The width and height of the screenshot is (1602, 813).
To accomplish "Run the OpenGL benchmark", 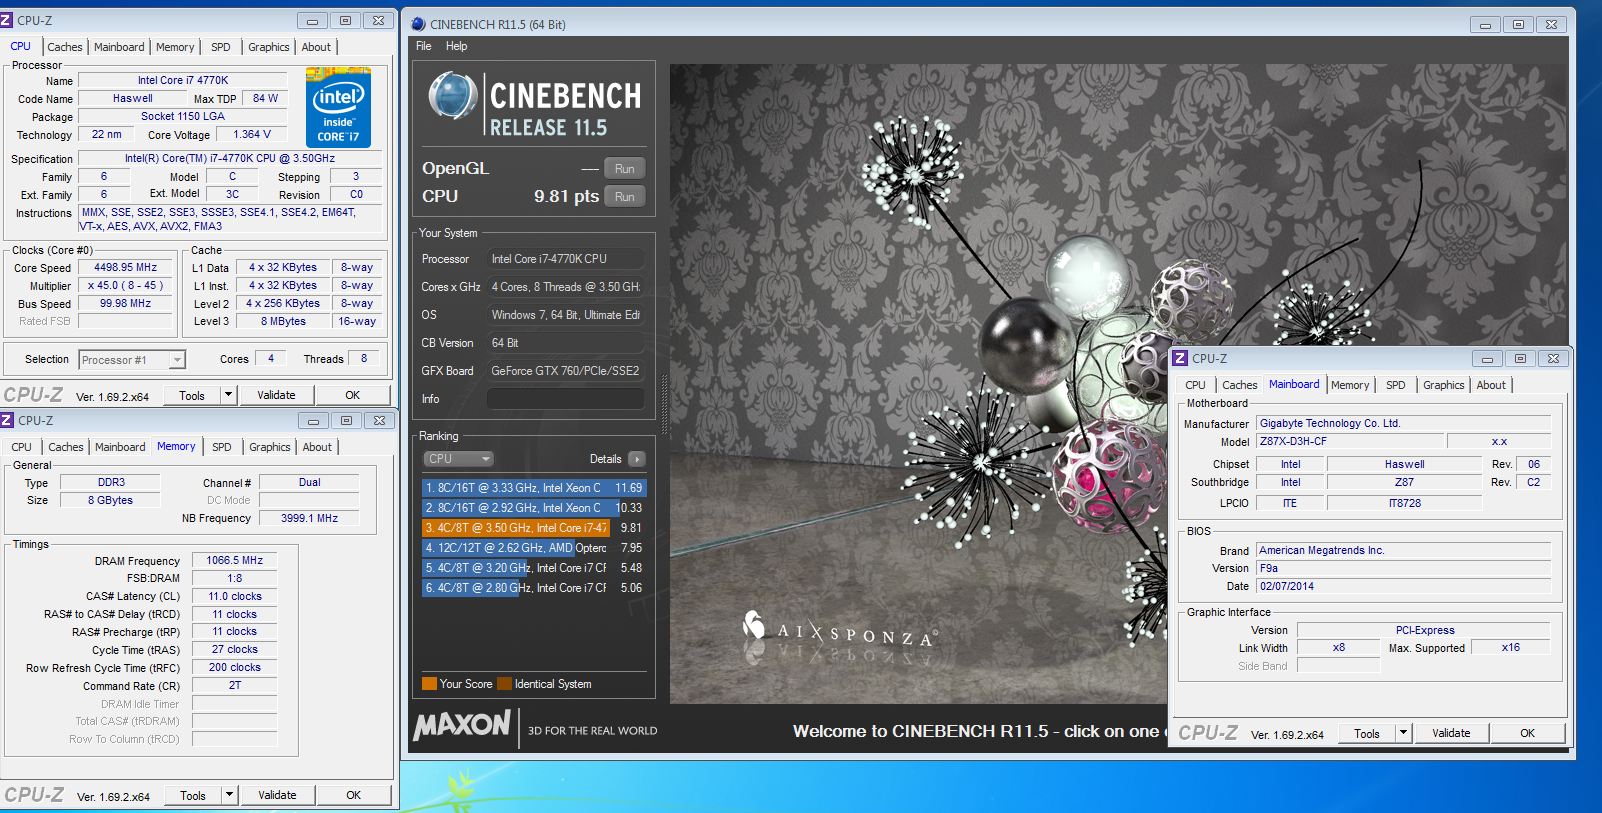I will [625, 169].
